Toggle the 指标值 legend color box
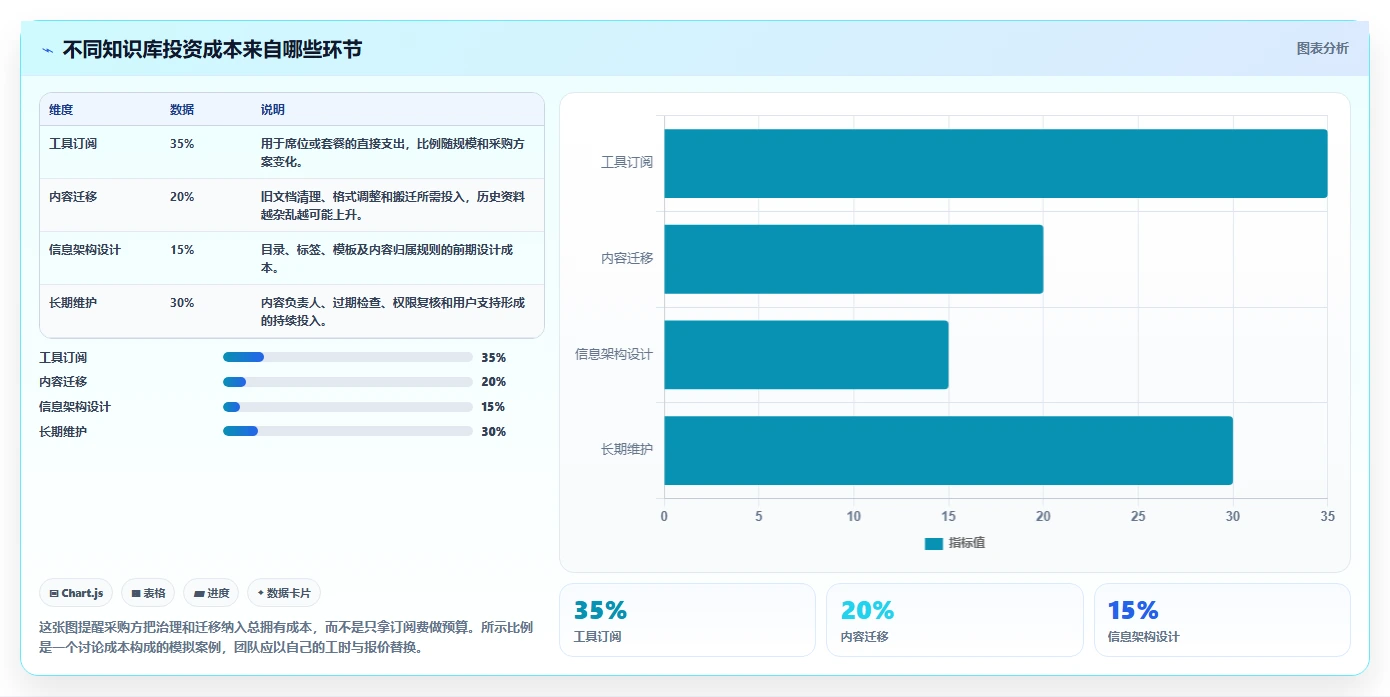Viewport: 1390px width, 697px height. pyautogui.click(x=933, y=543)
